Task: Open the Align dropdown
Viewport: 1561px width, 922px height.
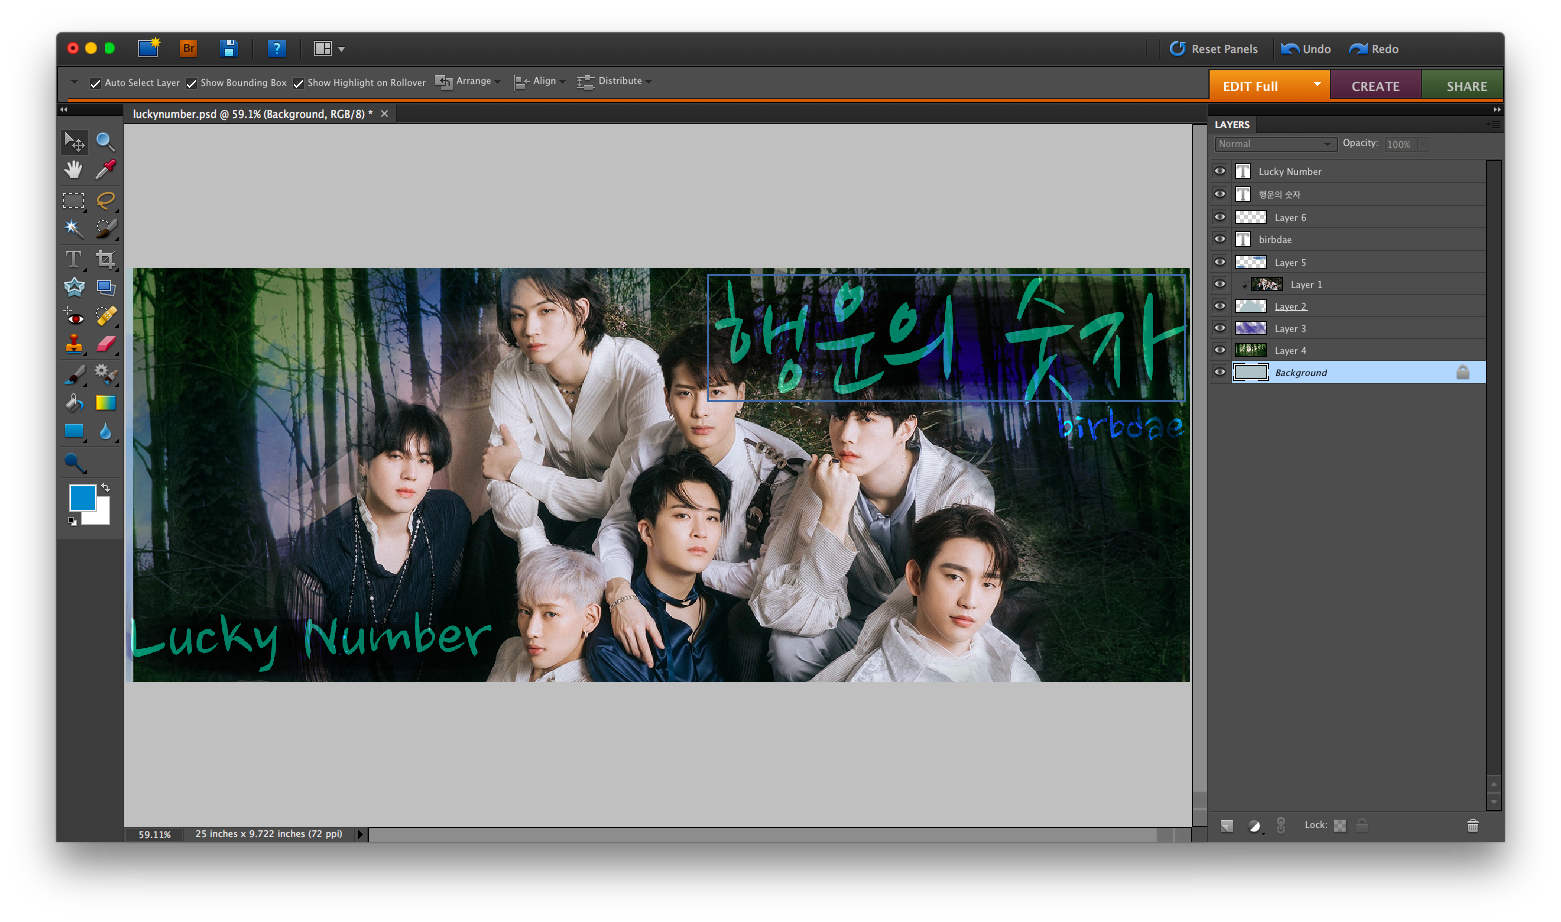Action: click(x=540, y=82)
